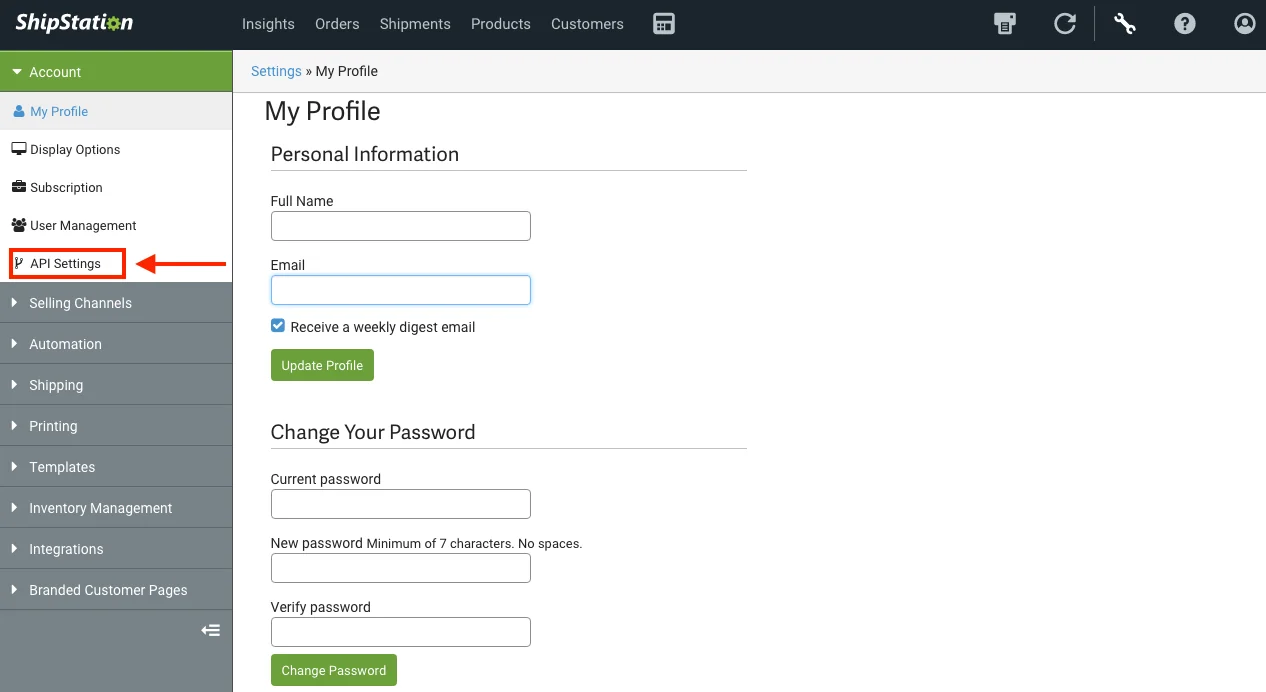
Task: Open the Customers tab
Action: (587, 24)
